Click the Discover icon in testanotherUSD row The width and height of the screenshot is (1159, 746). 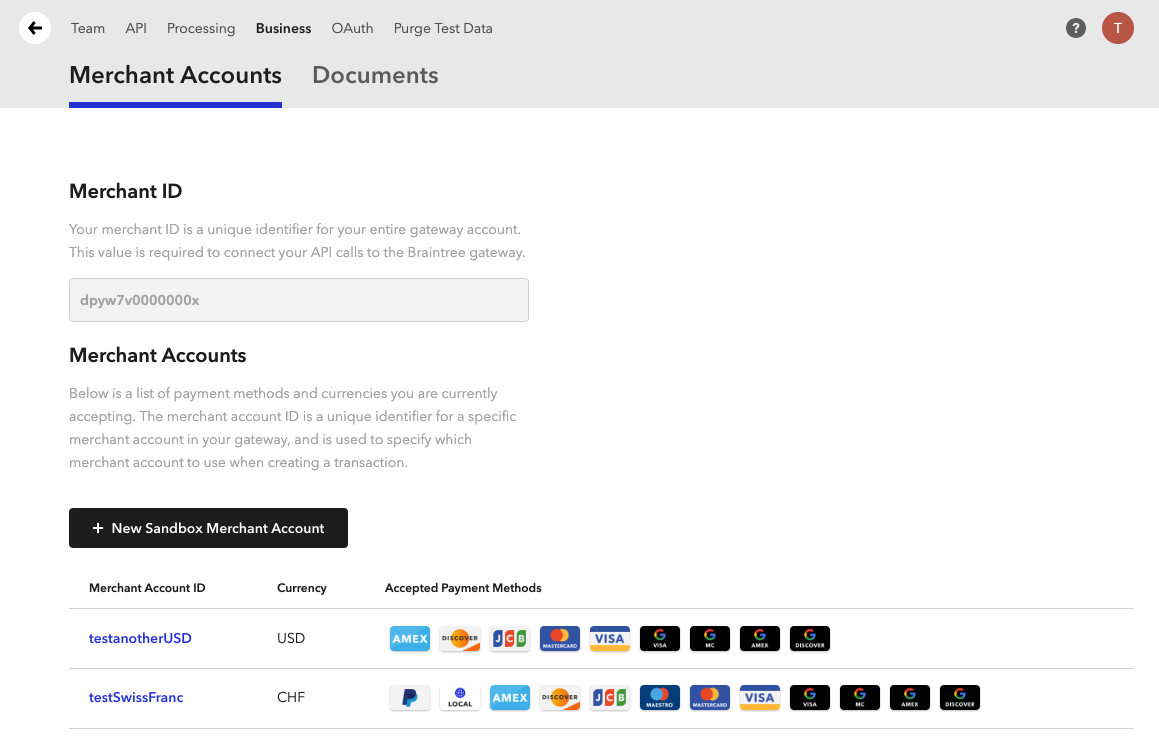pyautogui.click(x=459, y=638)
